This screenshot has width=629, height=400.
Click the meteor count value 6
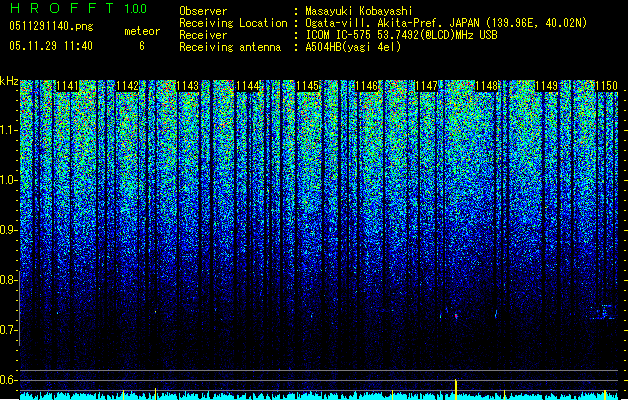(142, 46)
